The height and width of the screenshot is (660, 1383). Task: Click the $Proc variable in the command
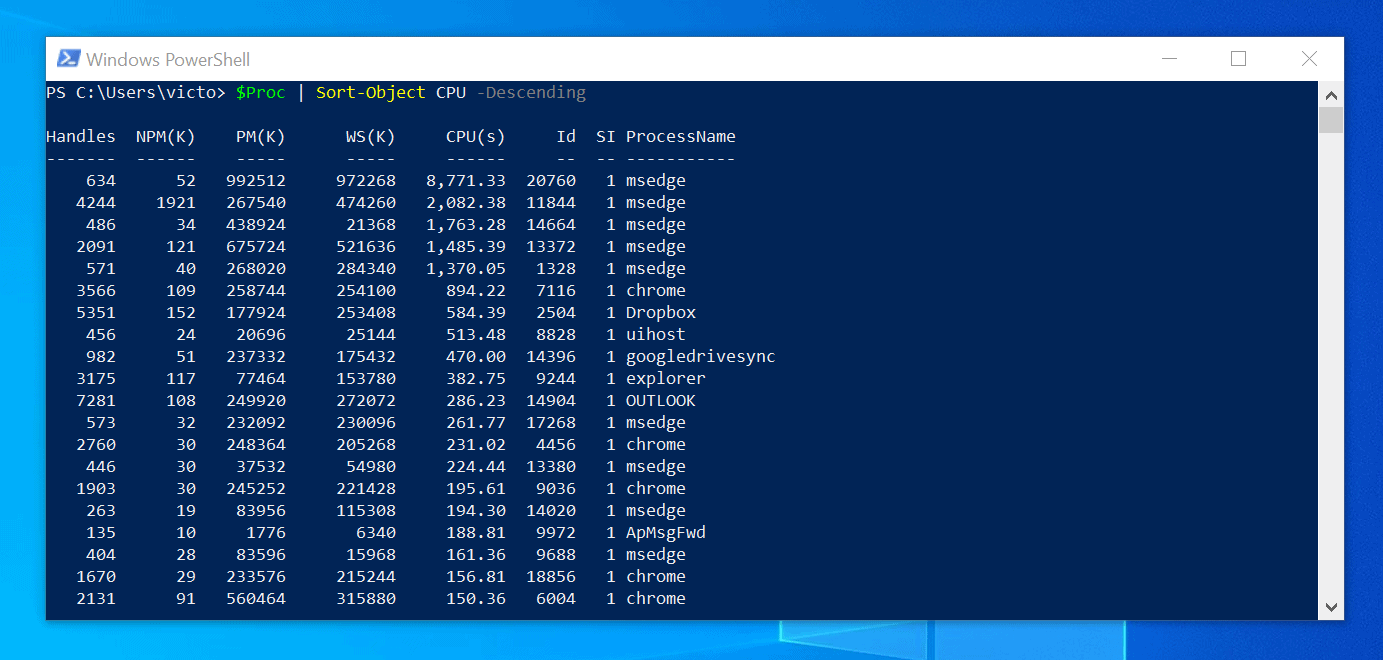[x=261, y=93]
